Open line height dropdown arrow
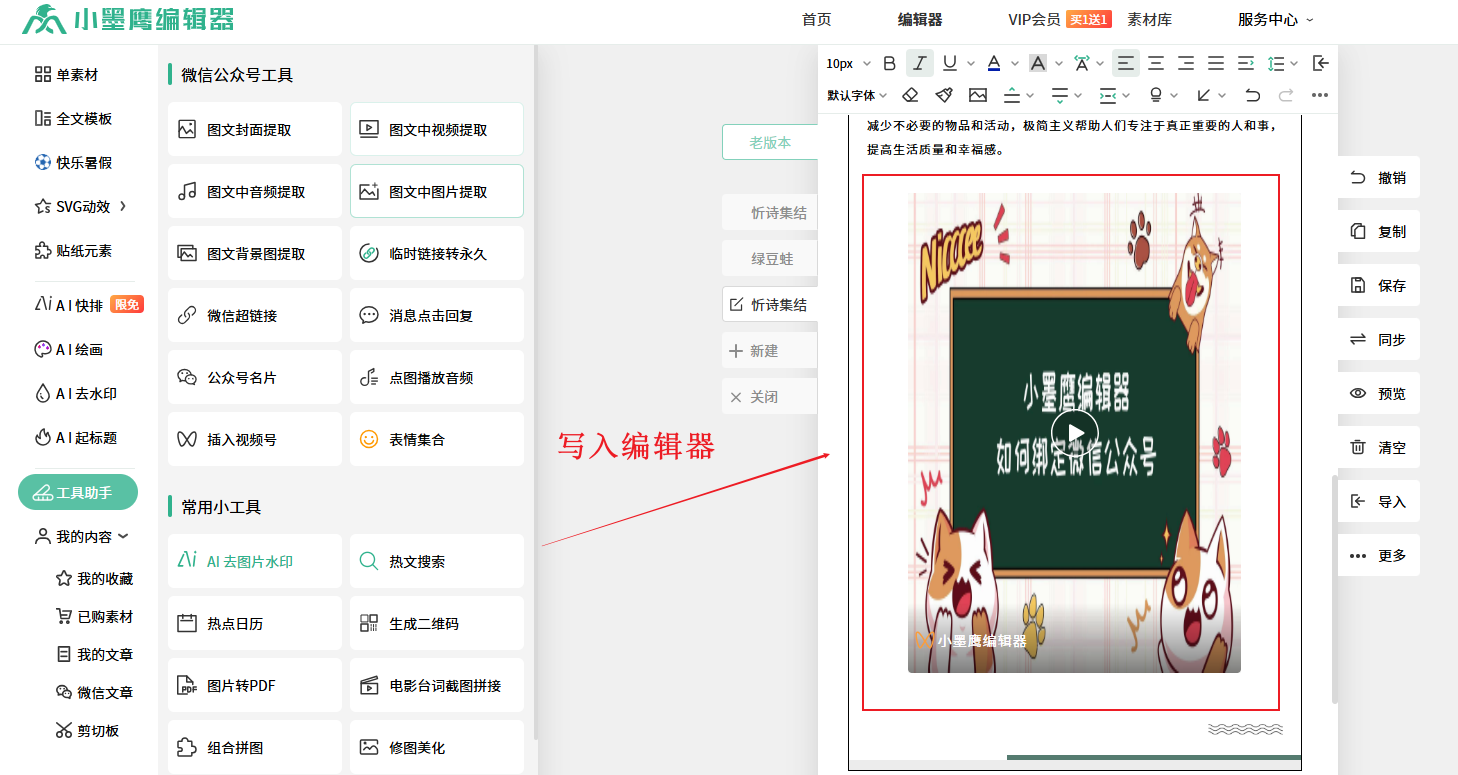The image size is (1458, 775). [x=1294, y=63]
